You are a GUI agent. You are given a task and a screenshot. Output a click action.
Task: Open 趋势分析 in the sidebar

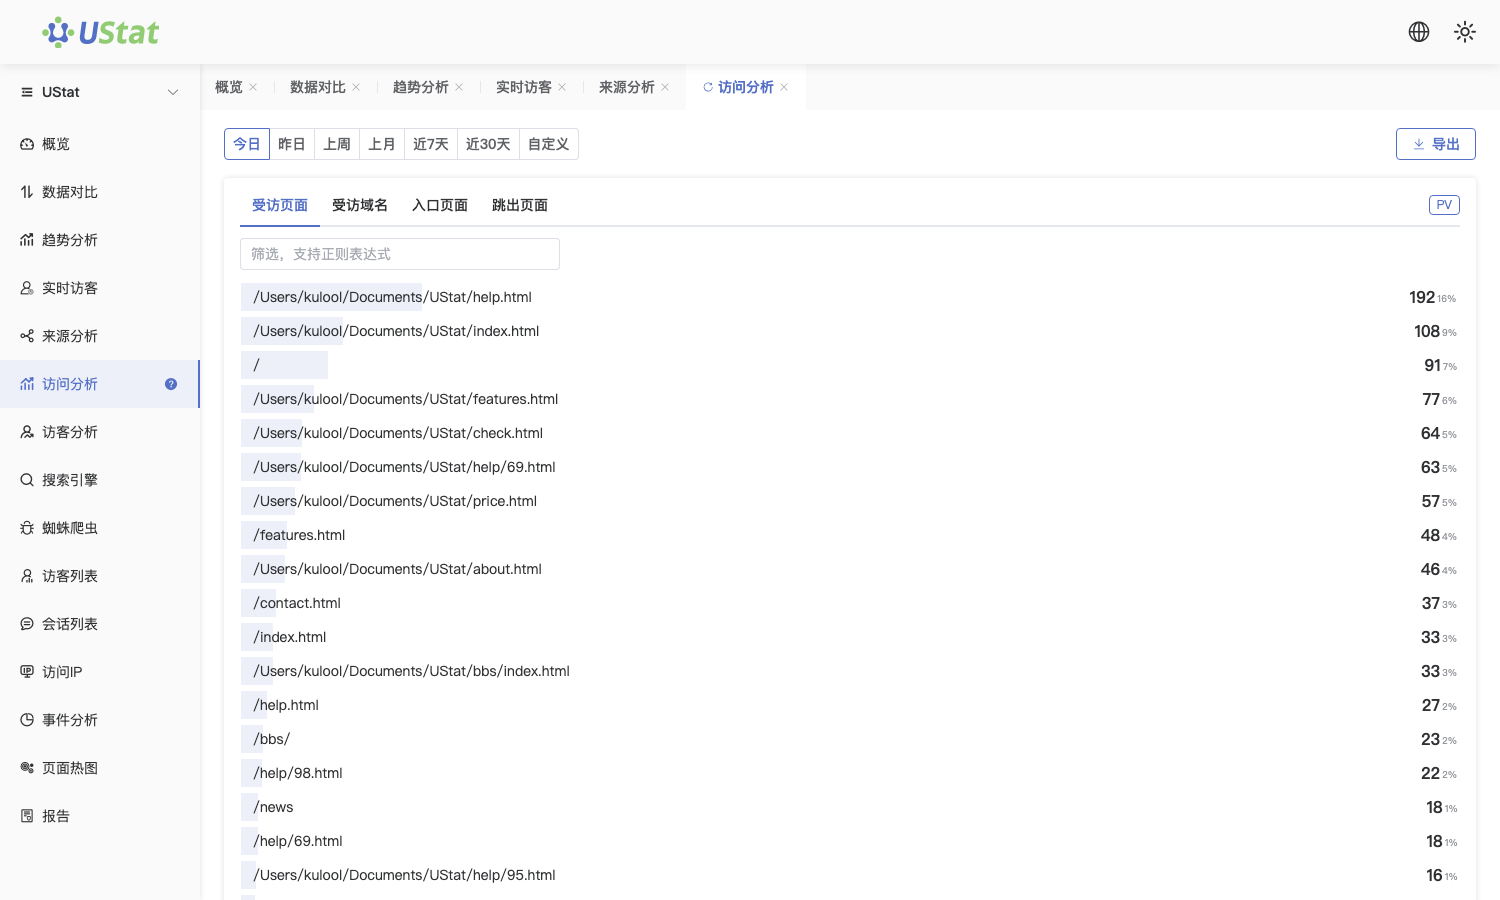tap(100, 240)
